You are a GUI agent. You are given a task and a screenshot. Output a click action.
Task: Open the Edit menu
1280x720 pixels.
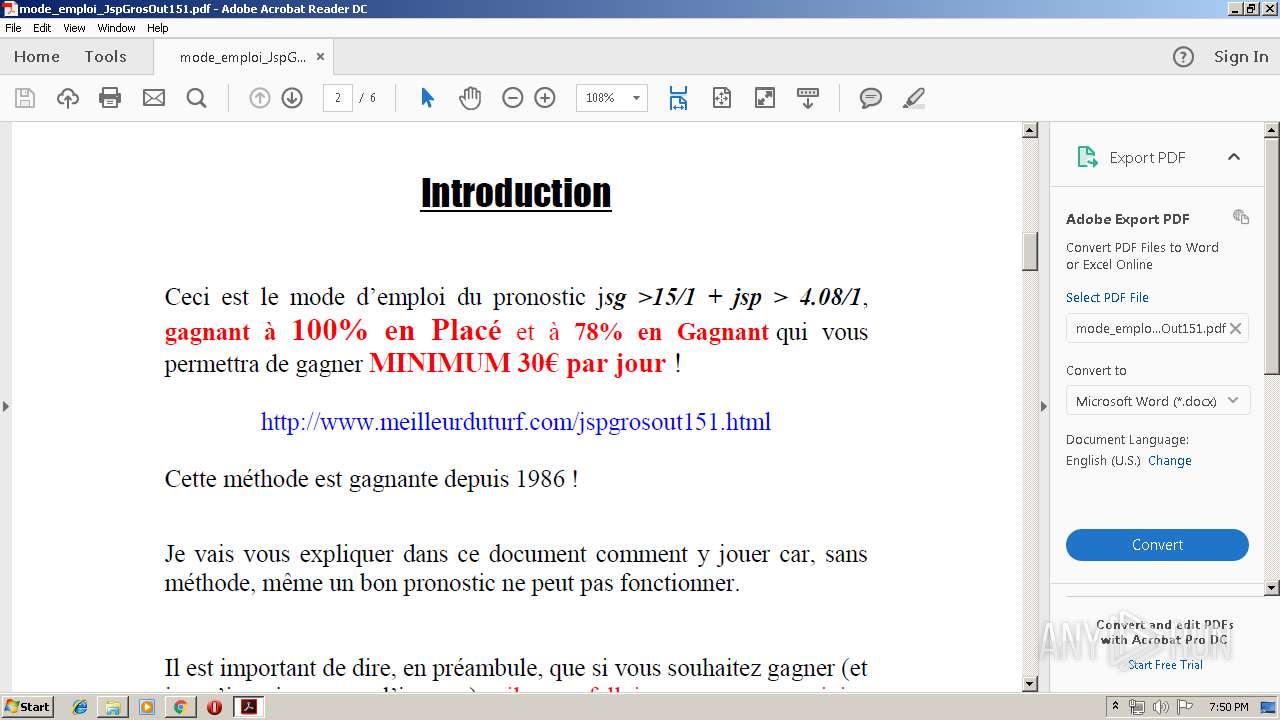(42, 28)
